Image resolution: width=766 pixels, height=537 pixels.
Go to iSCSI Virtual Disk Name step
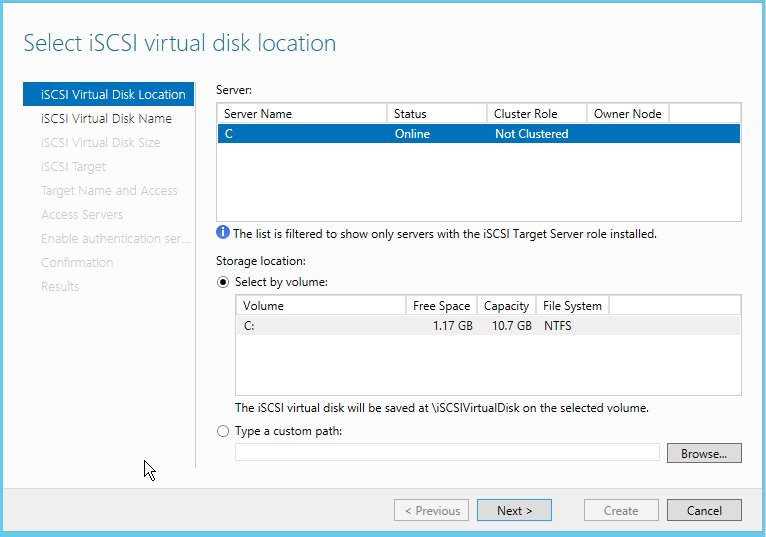click(x=105, y=119)
